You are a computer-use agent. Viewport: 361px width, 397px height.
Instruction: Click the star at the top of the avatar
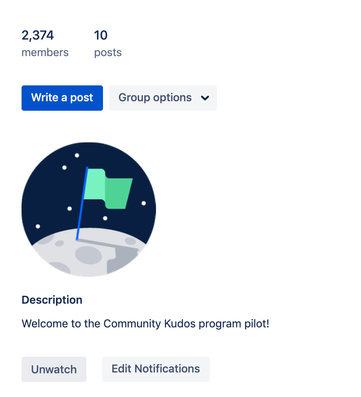(x=77, y=155)
